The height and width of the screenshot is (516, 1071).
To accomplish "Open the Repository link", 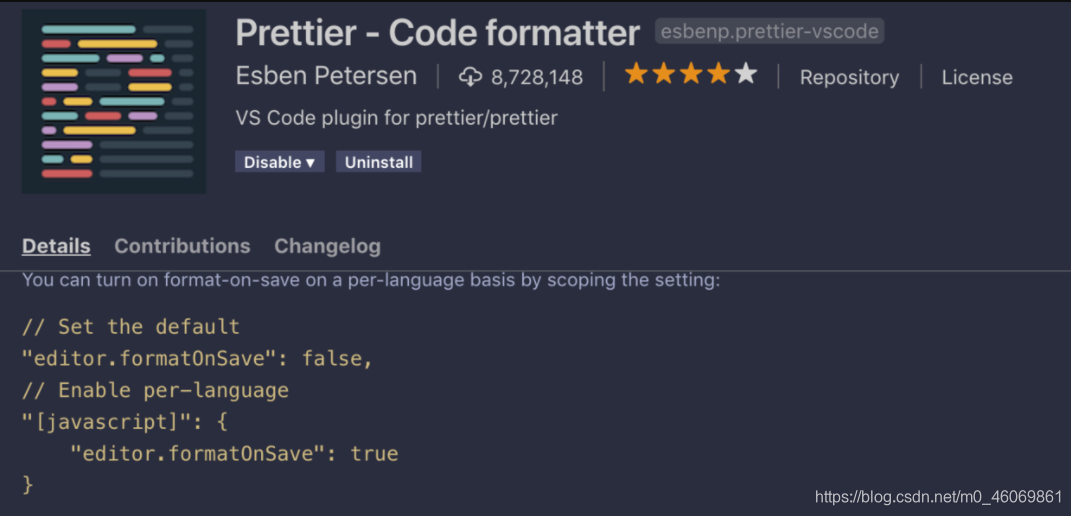I will coord(849,77).
